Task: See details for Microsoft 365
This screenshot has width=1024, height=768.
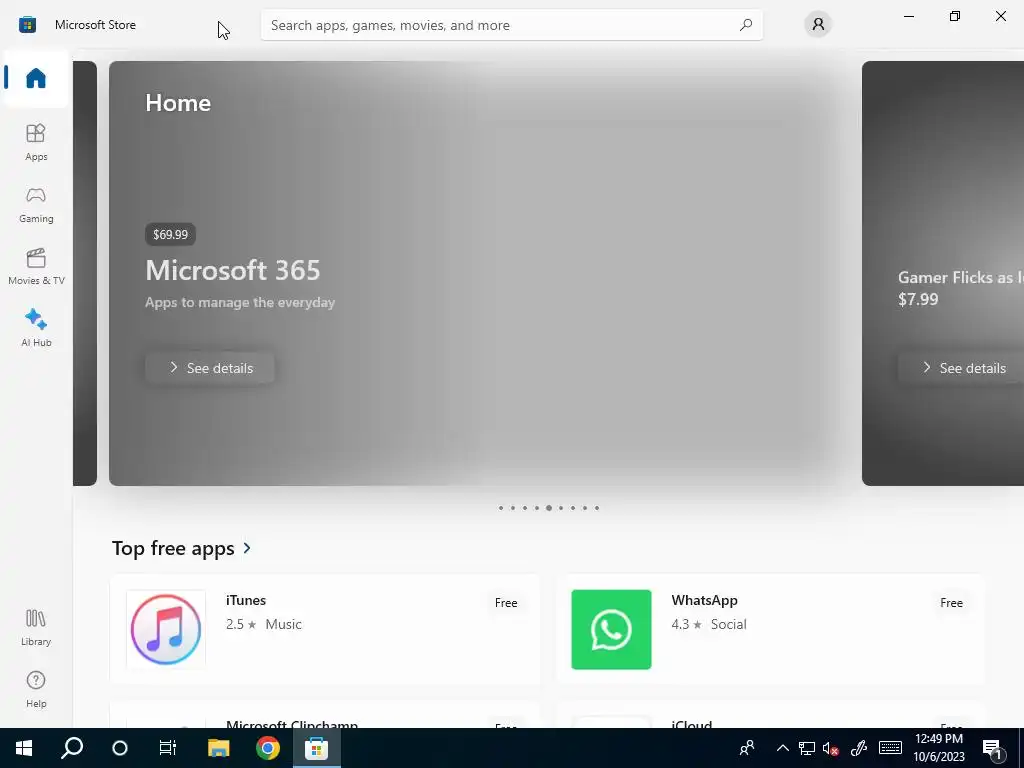Action: 210,368
